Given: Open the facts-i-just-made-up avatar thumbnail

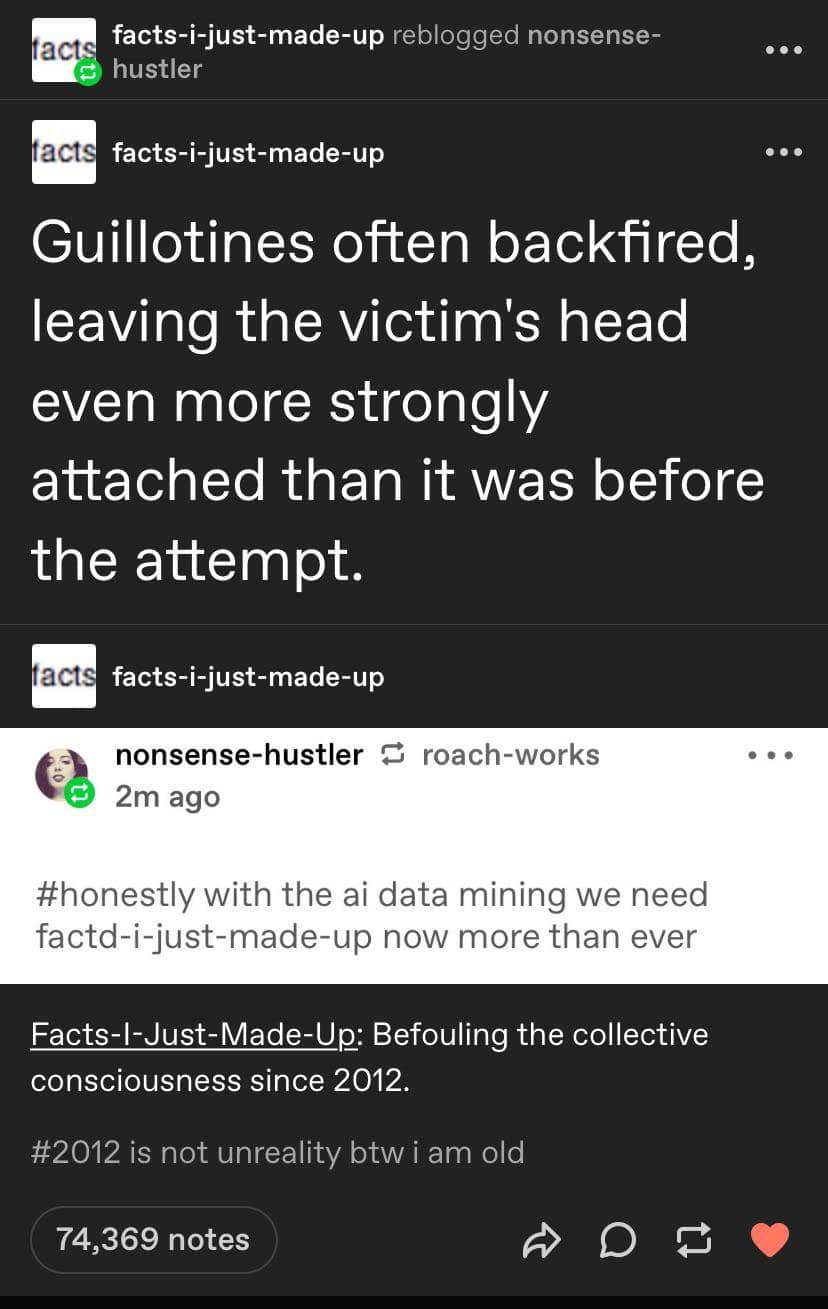Looking at the screenshot, I should click(x=63, y=151).
